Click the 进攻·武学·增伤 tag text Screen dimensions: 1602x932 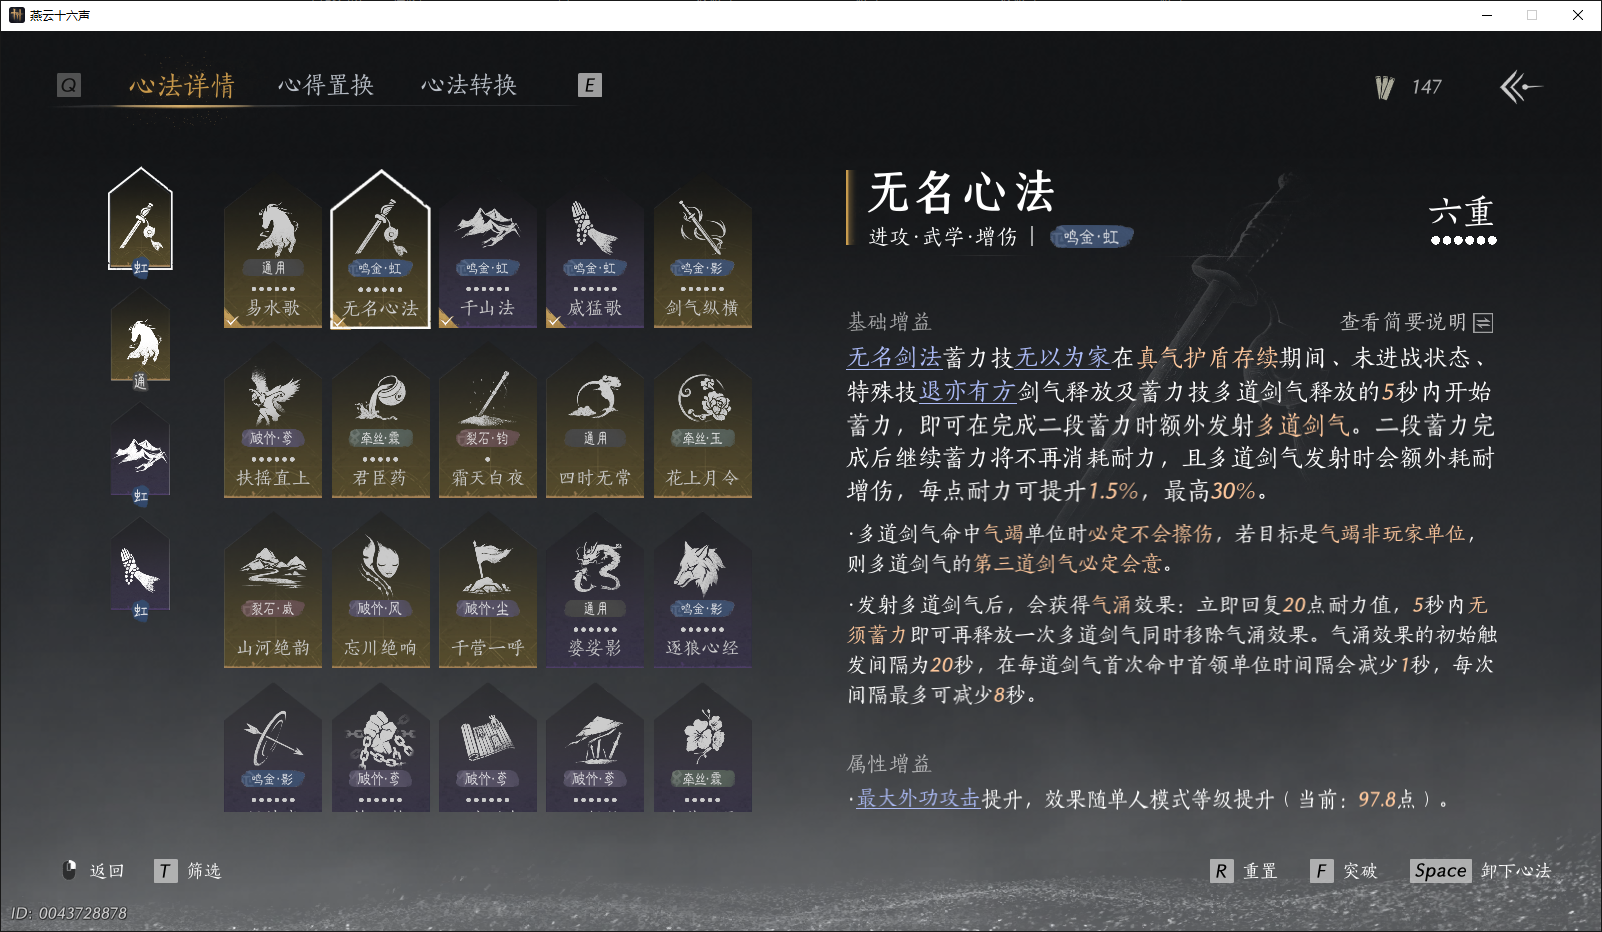(942, 237)
